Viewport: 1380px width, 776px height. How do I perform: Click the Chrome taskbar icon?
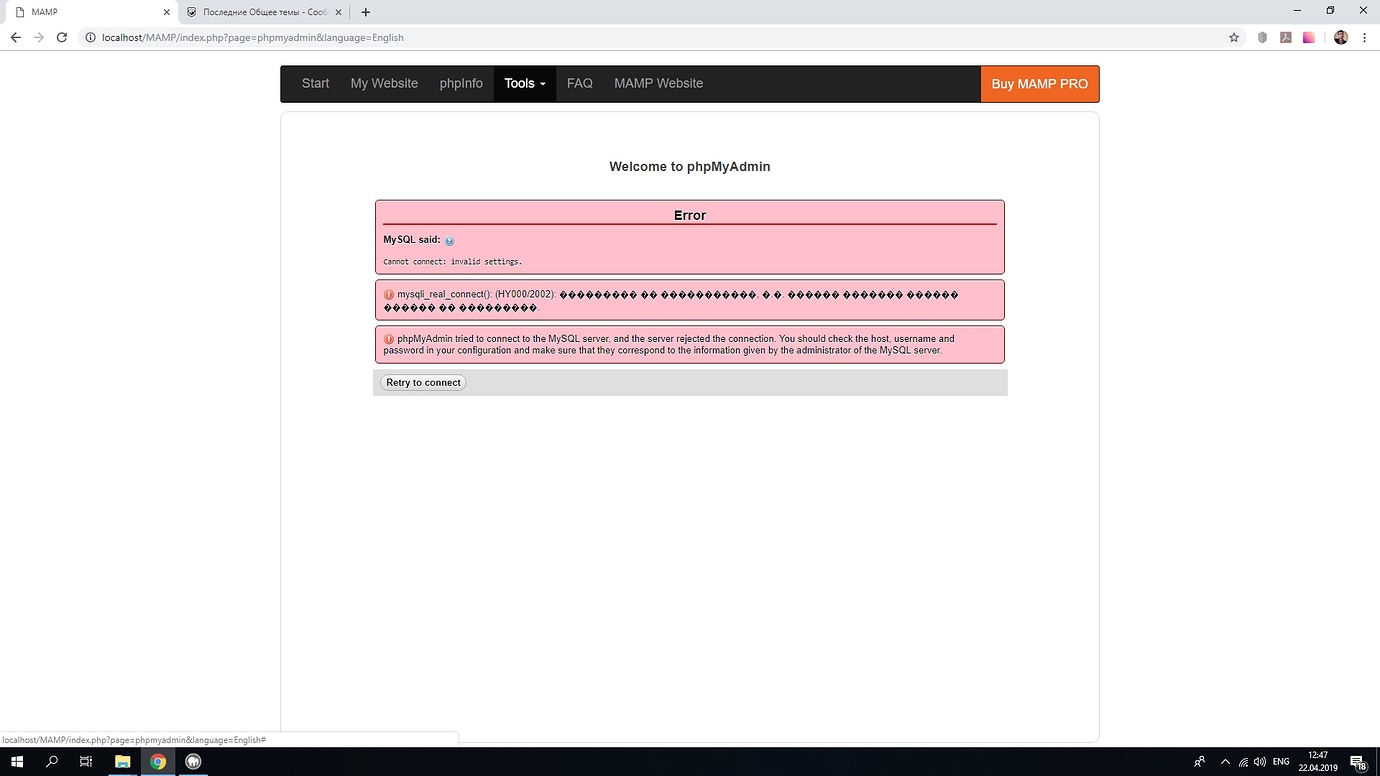pos(158,761)
